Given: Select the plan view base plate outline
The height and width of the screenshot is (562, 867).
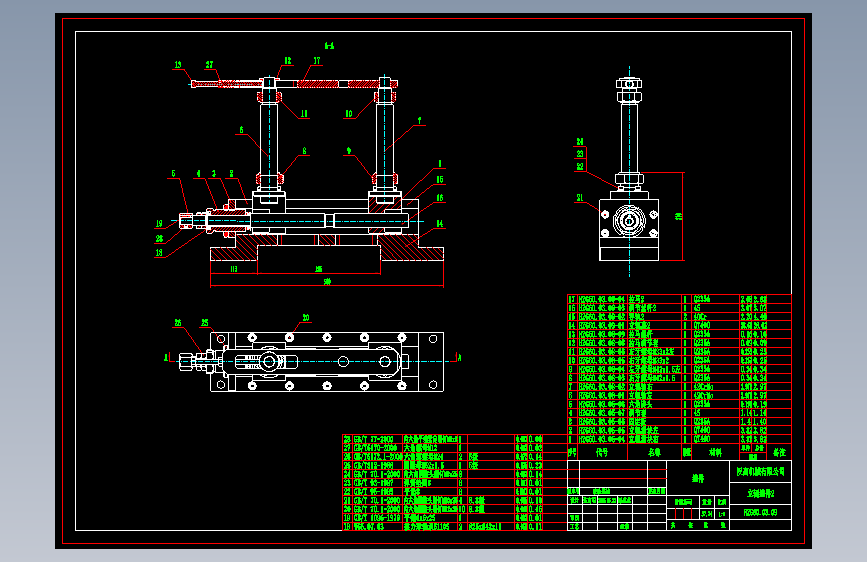Looking at the screenshot, I should 327,362.
